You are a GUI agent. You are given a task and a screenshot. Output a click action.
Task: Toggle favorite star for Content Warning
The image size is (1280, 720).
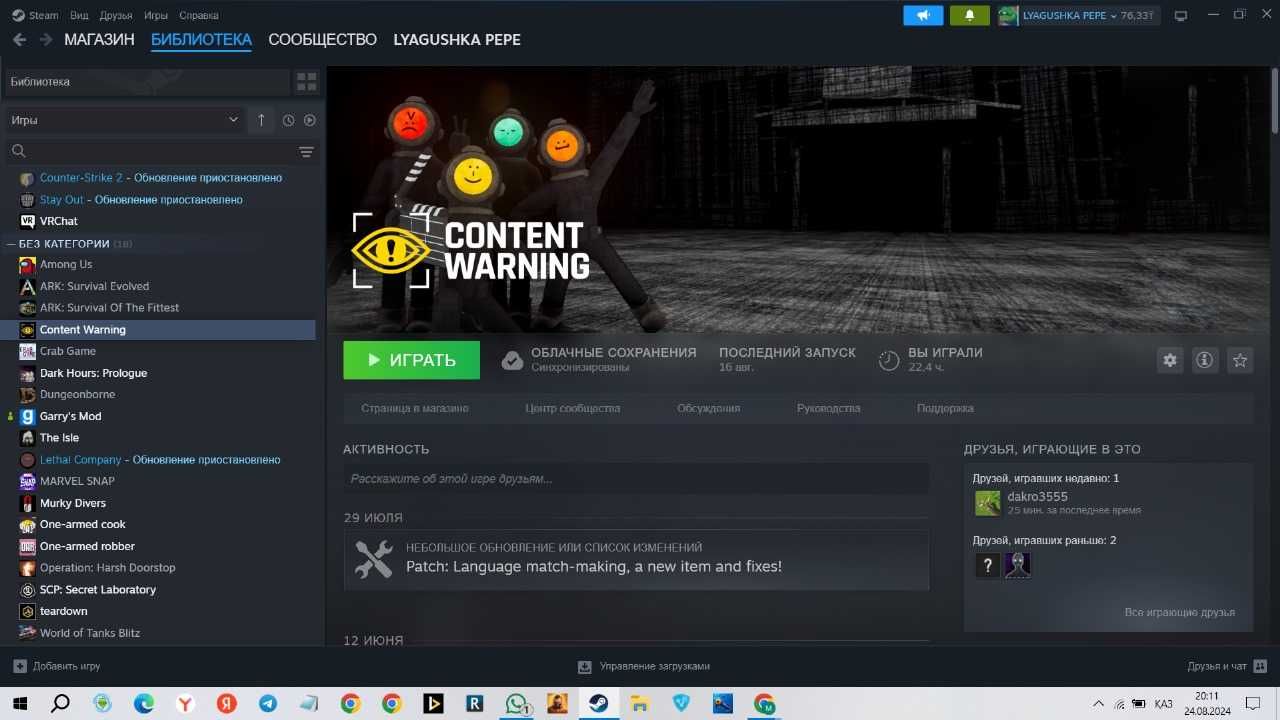point(1240,360)
